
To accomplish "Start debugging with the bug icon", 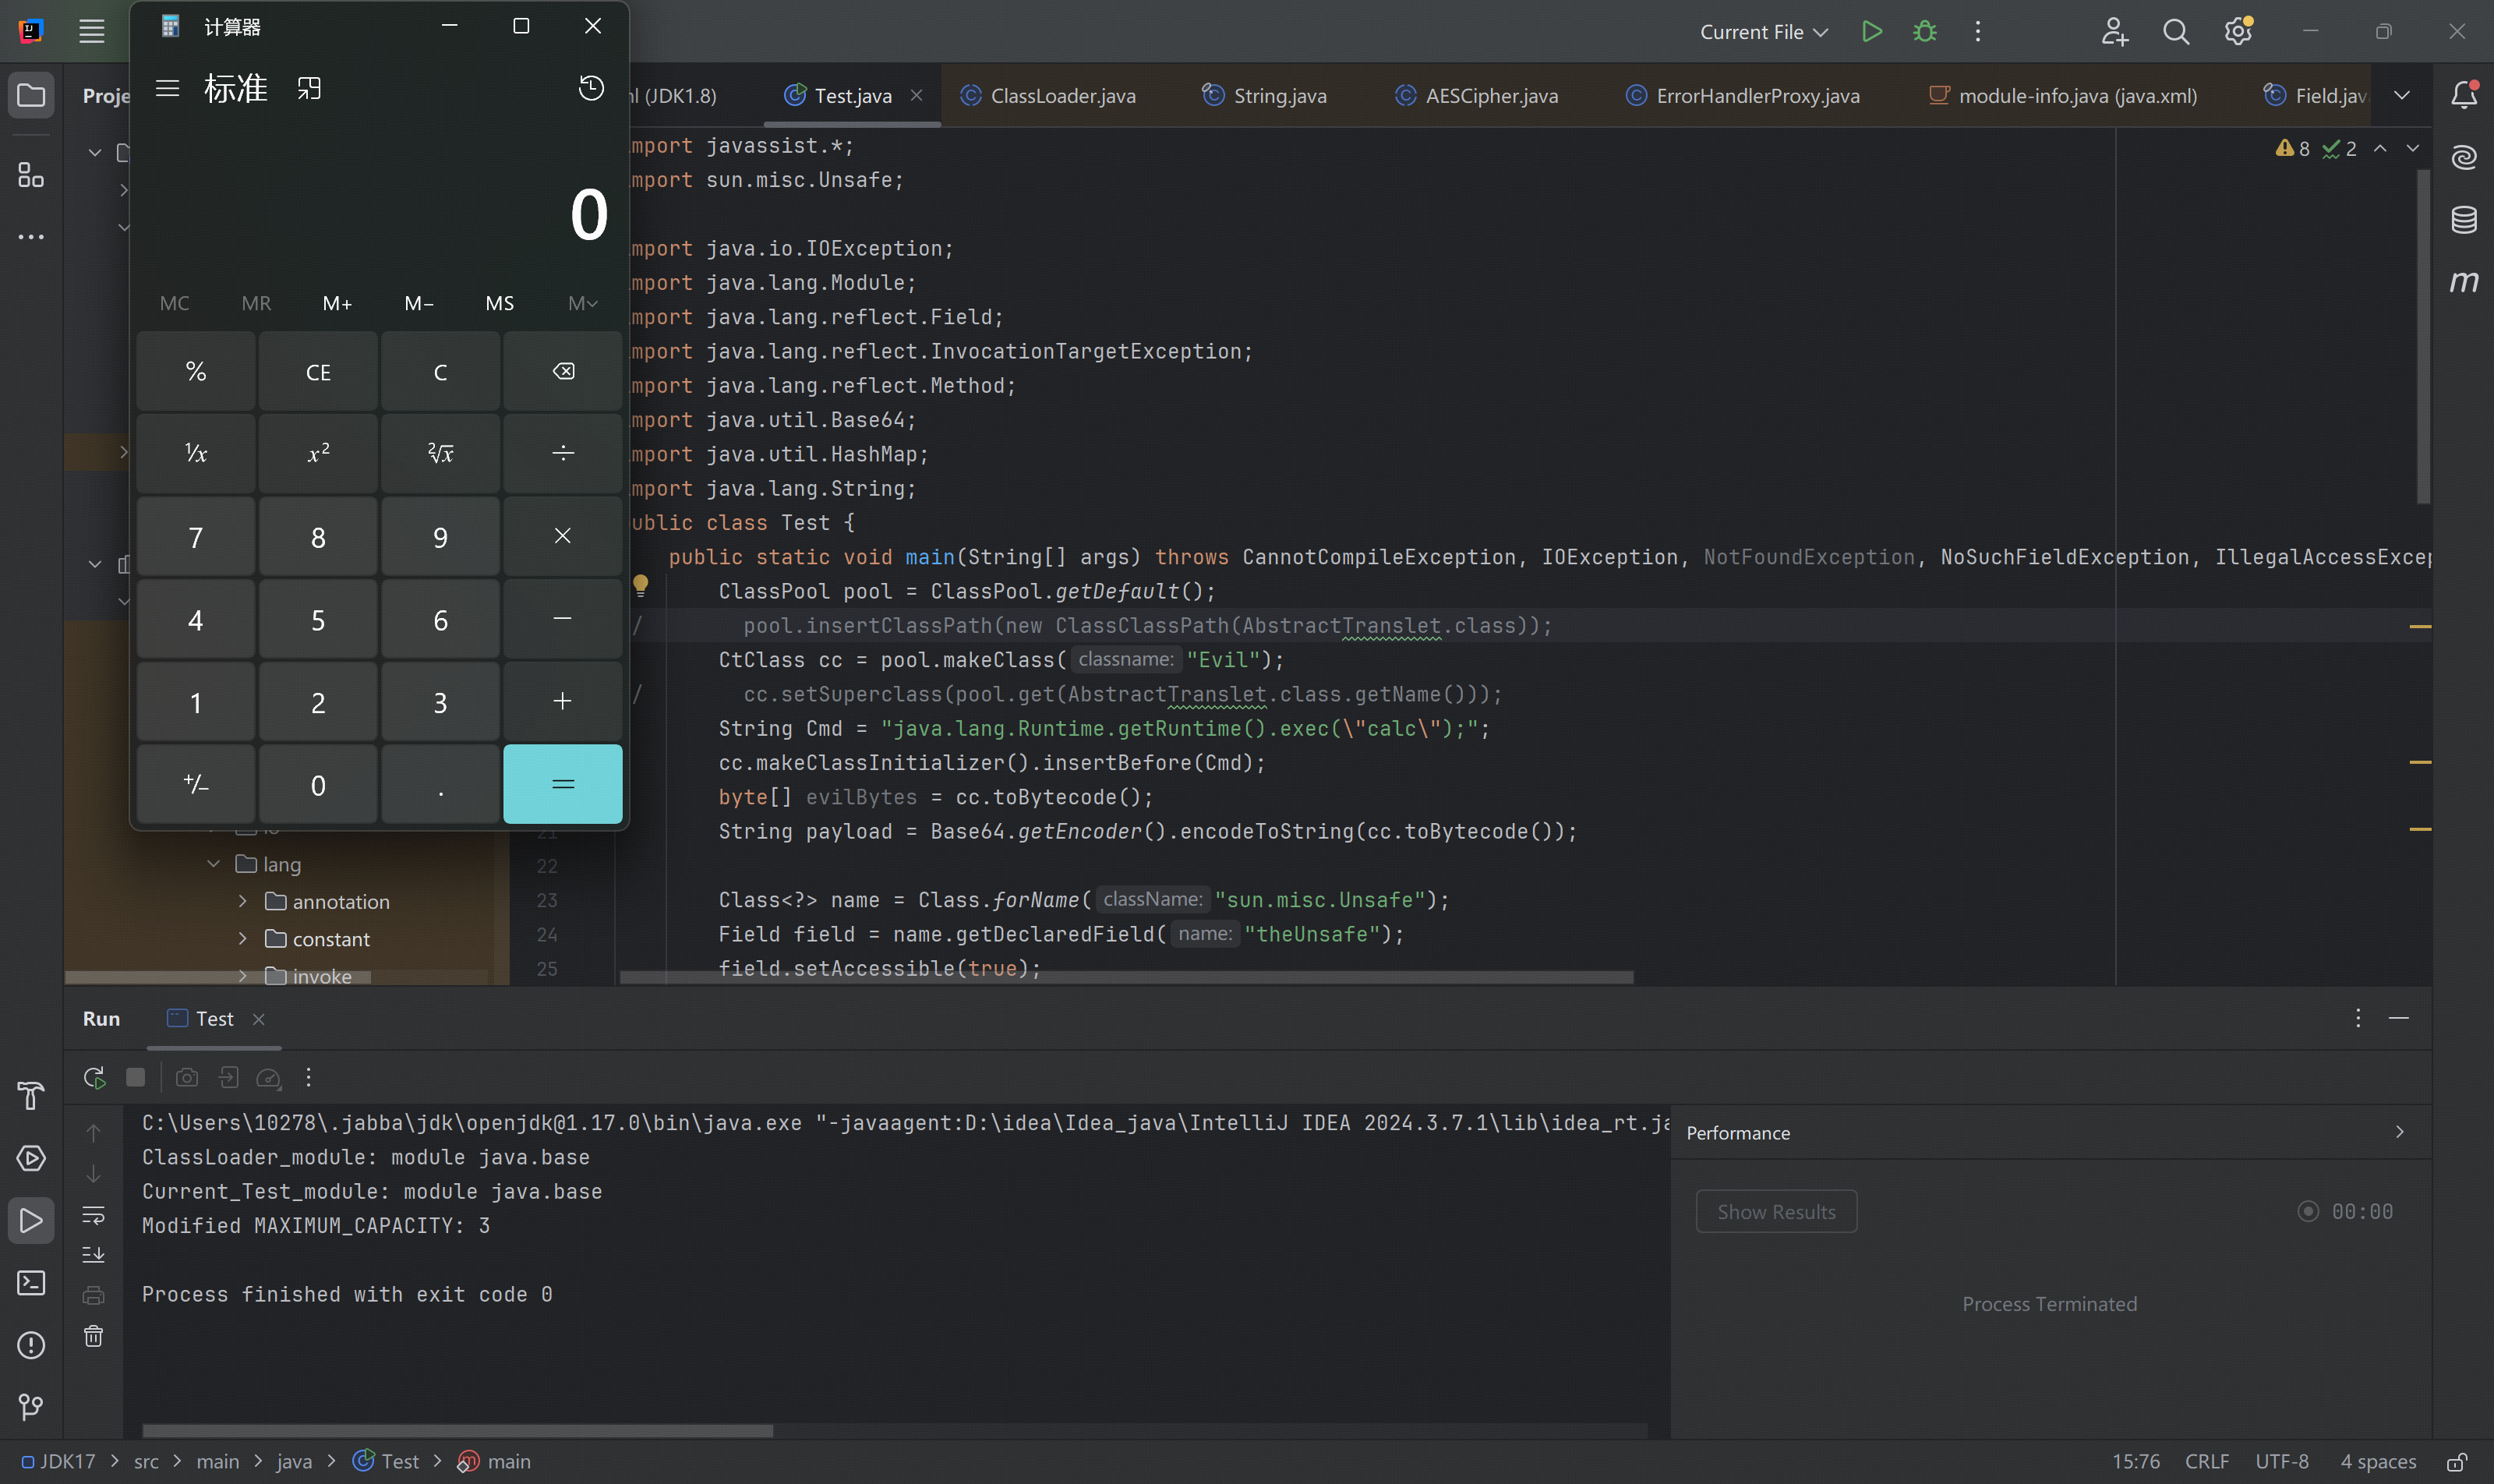I will pos(1924,32).
